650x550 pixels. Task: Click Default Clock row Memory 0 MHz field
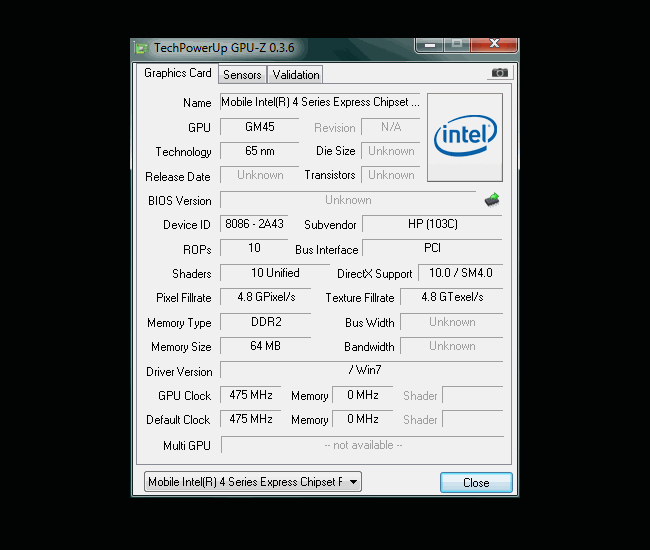tap(363, 419)
